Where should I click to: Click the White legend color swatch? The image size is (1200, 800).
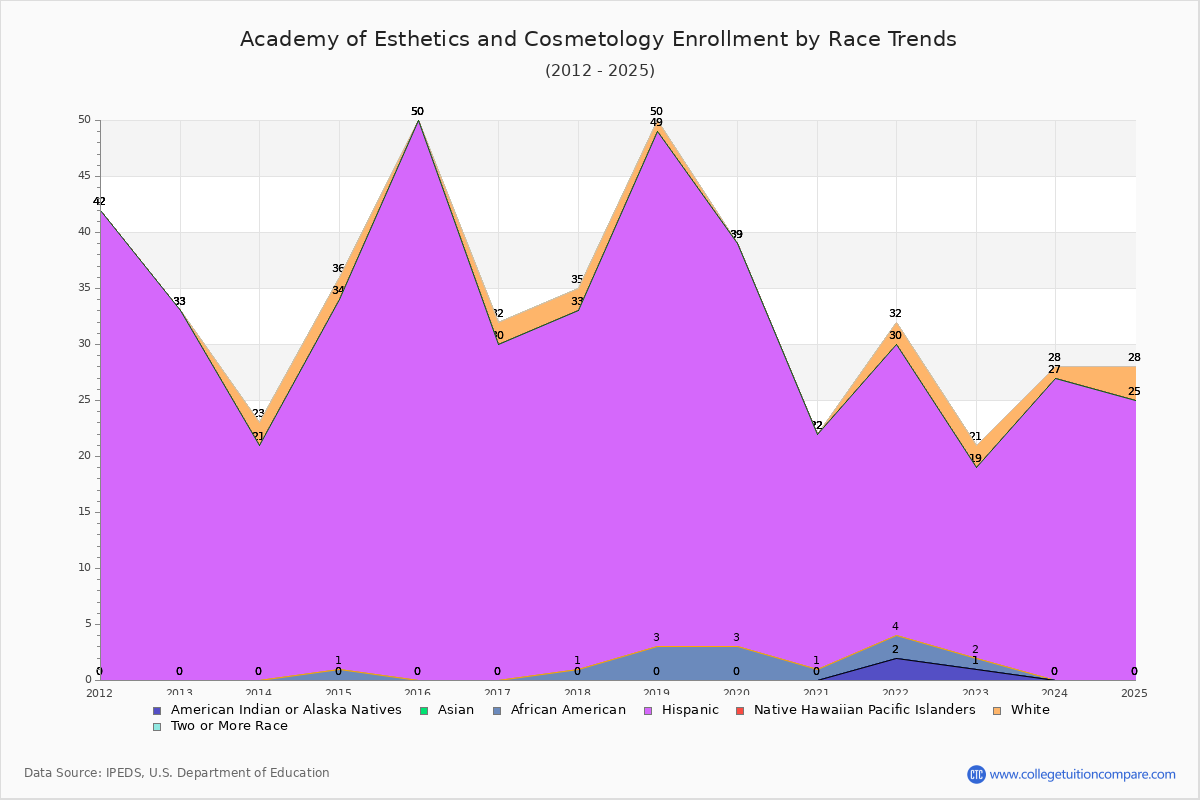[997, 710]
